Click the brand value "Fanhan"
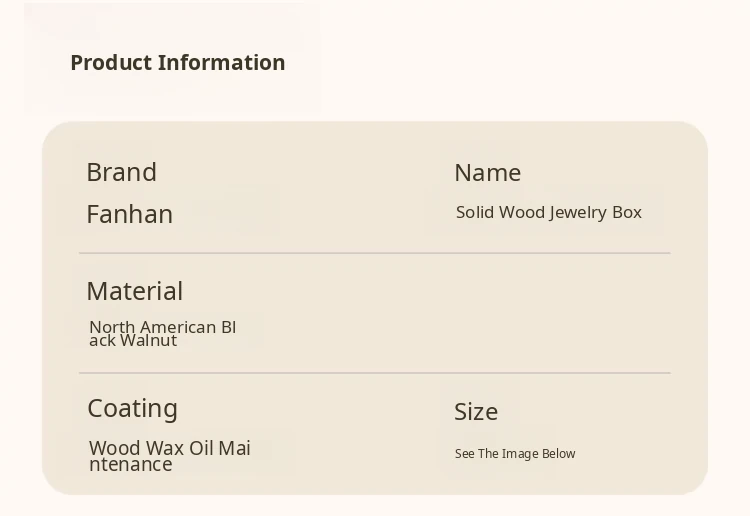Screen dimensions: 750x516 [129, 214]
